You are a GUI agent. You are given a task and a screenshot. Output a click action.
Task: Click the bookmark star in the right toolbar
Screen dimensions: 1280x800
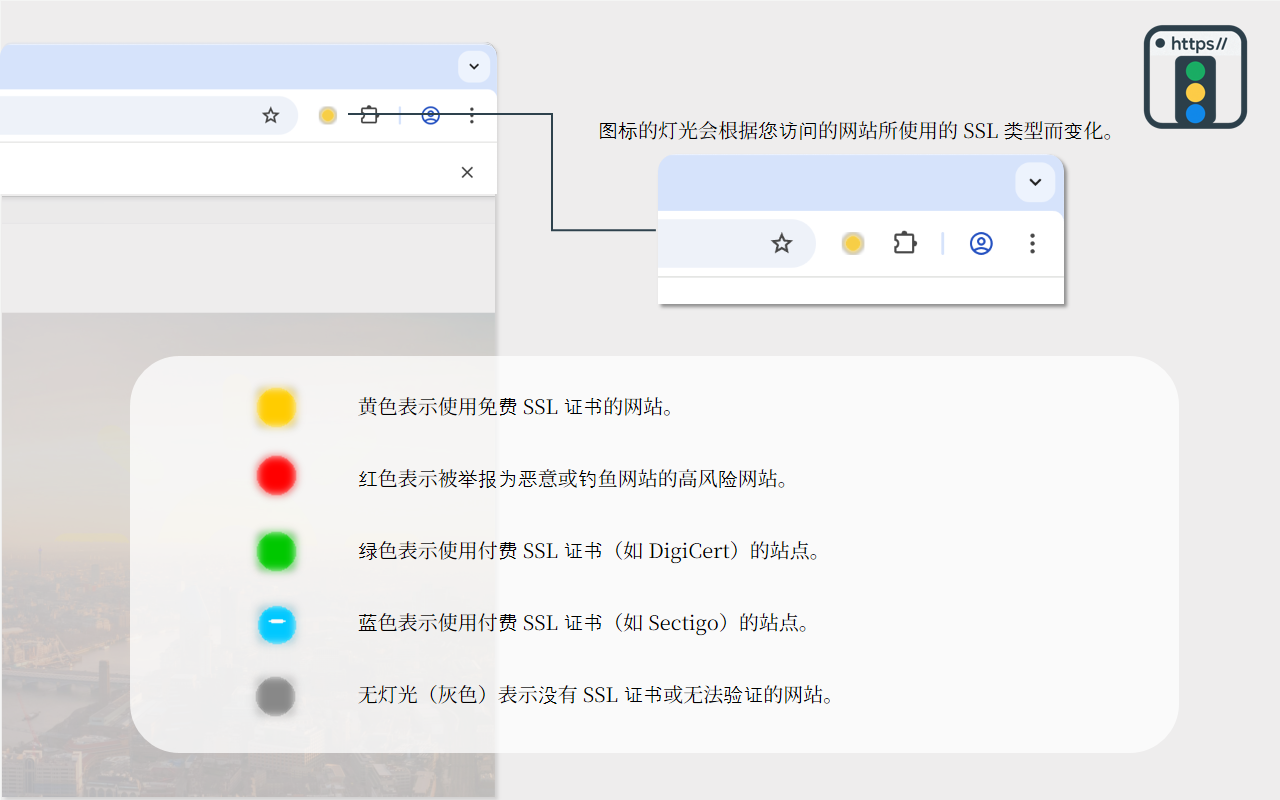point(781,243)
